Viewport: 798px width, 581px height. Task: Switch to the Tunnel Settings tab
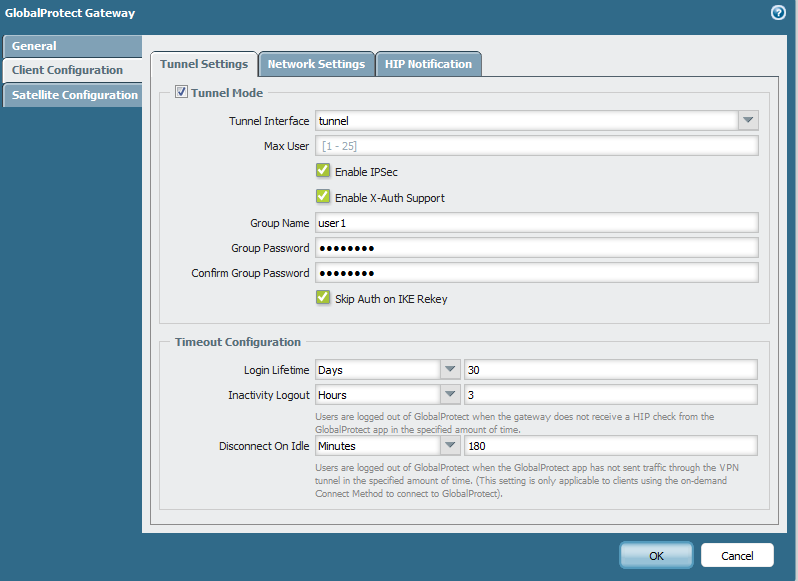[x=204, y=64]
